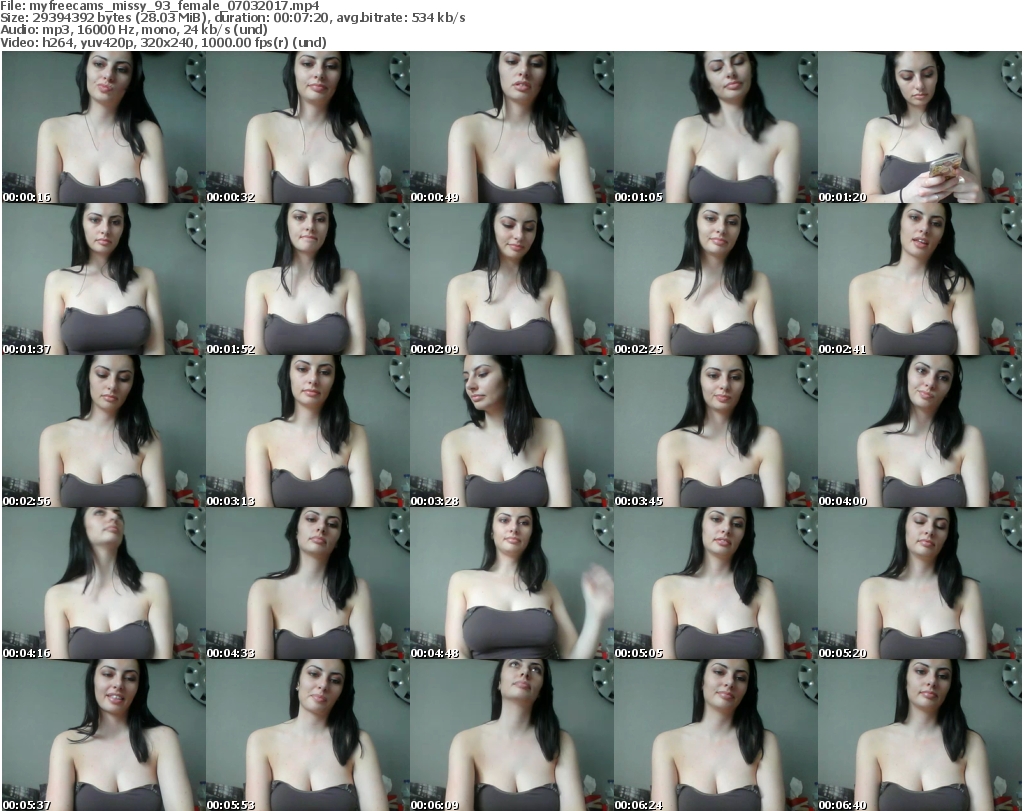Click the Video h264 info line
Screen dimensions: 1024x811
pyautogui.click(x=163, y=42)
